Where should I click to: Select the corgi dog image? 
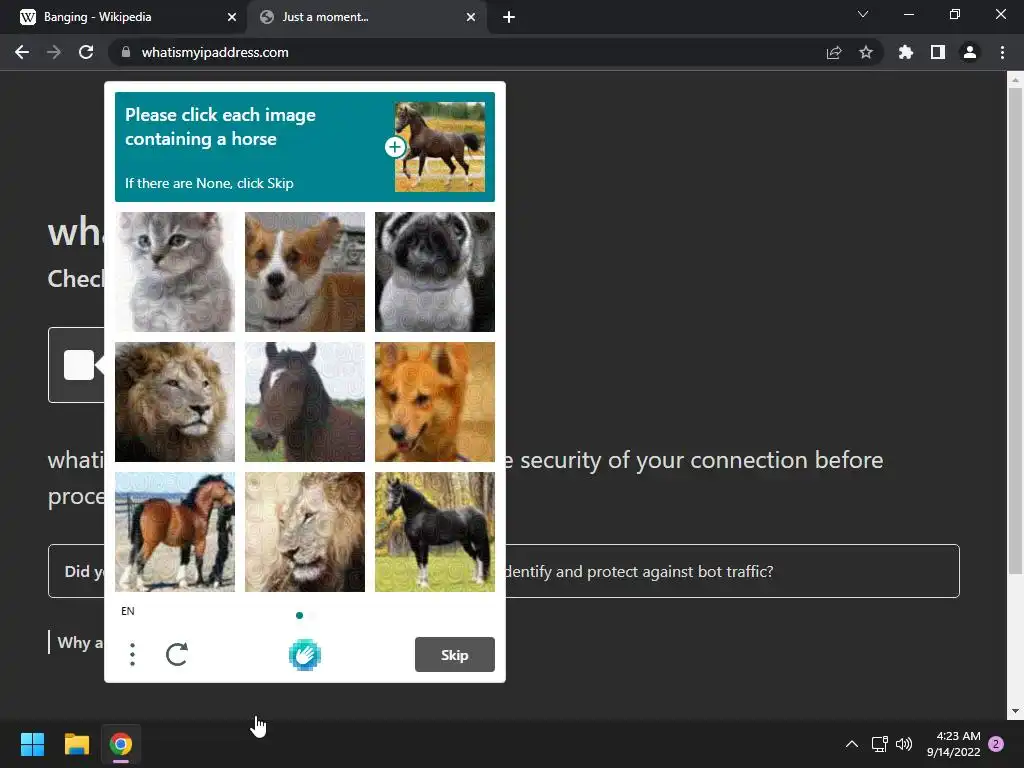[305, 272]
